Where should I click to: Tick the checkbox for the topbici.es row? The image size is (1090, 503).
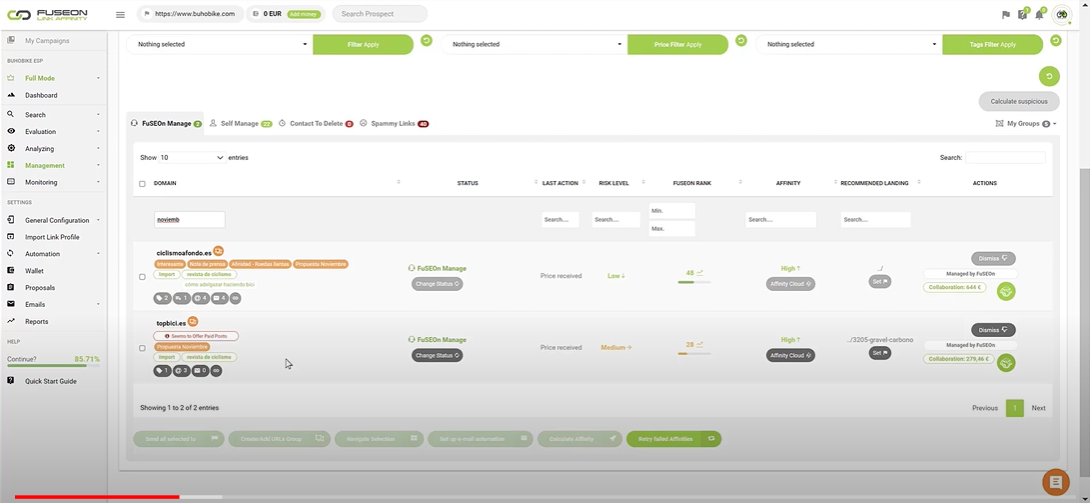[x=142, y=348]
